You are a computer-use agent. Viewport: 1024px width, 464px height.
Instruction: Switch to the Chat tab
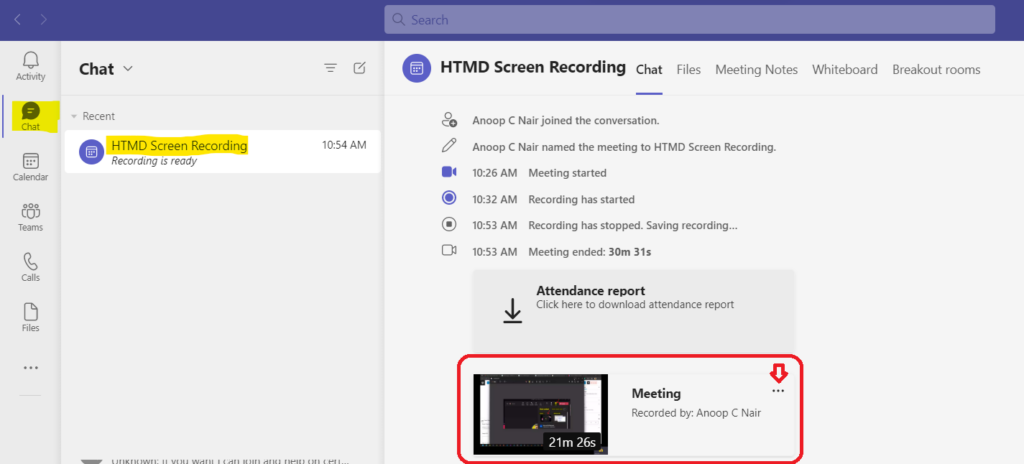coord(649,69)
